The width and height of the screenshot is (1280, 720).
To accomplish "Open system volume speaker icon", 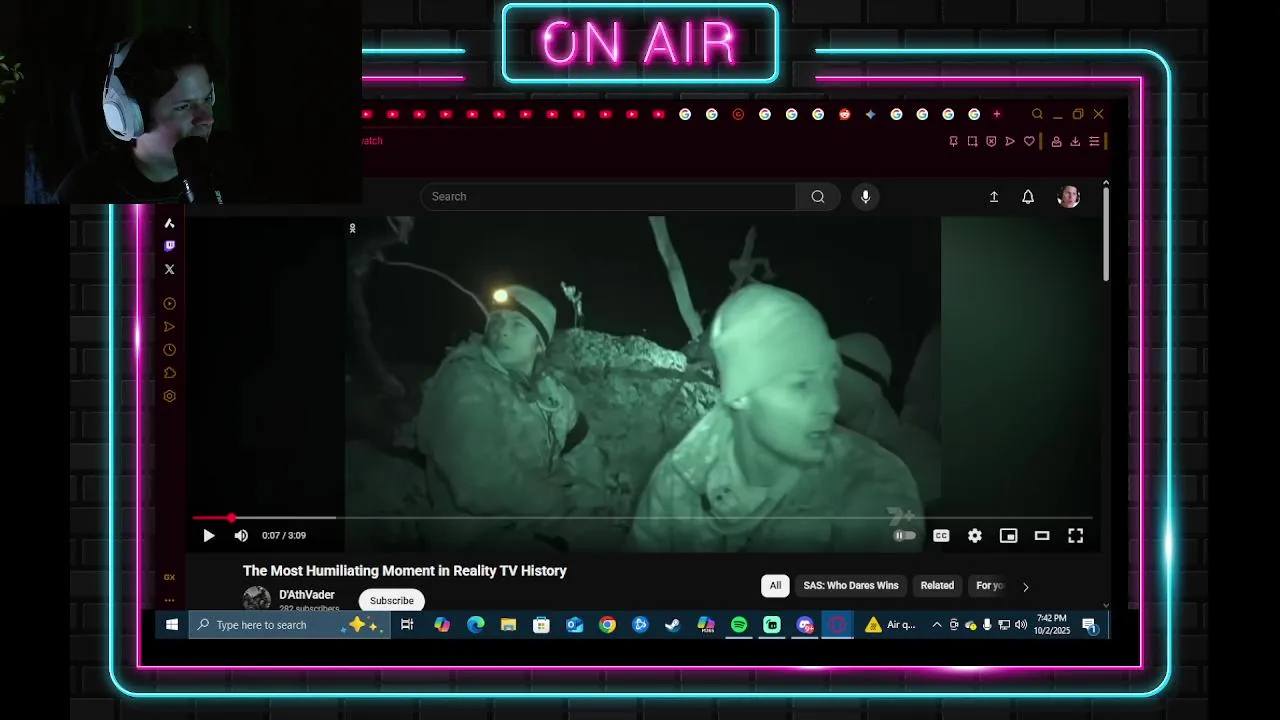I will point(1020,625).
